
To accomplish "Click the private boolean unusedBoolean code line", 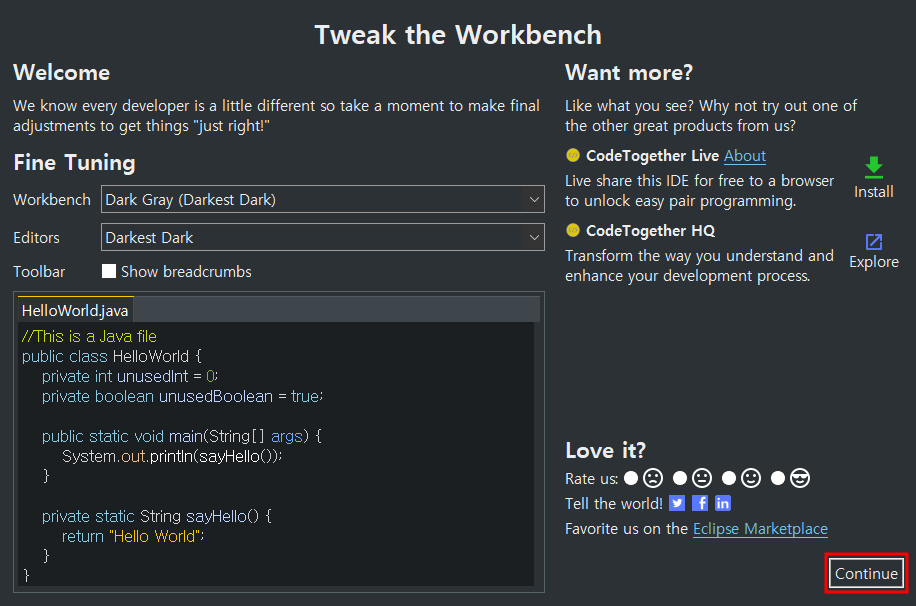I will pos(182,396).
